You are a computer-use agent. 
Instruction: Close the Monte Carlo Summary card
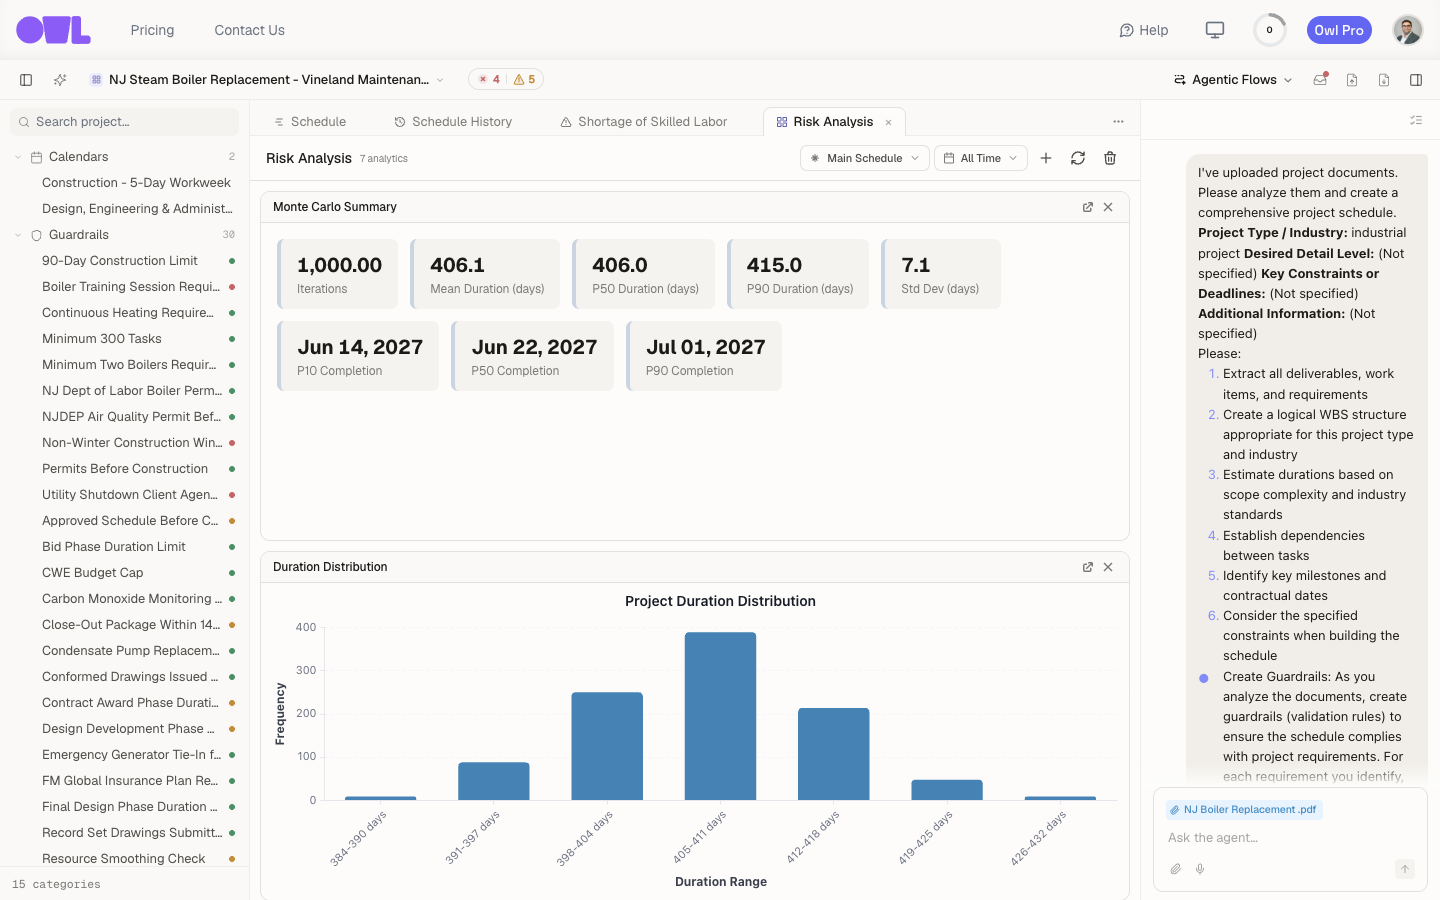1108,207
